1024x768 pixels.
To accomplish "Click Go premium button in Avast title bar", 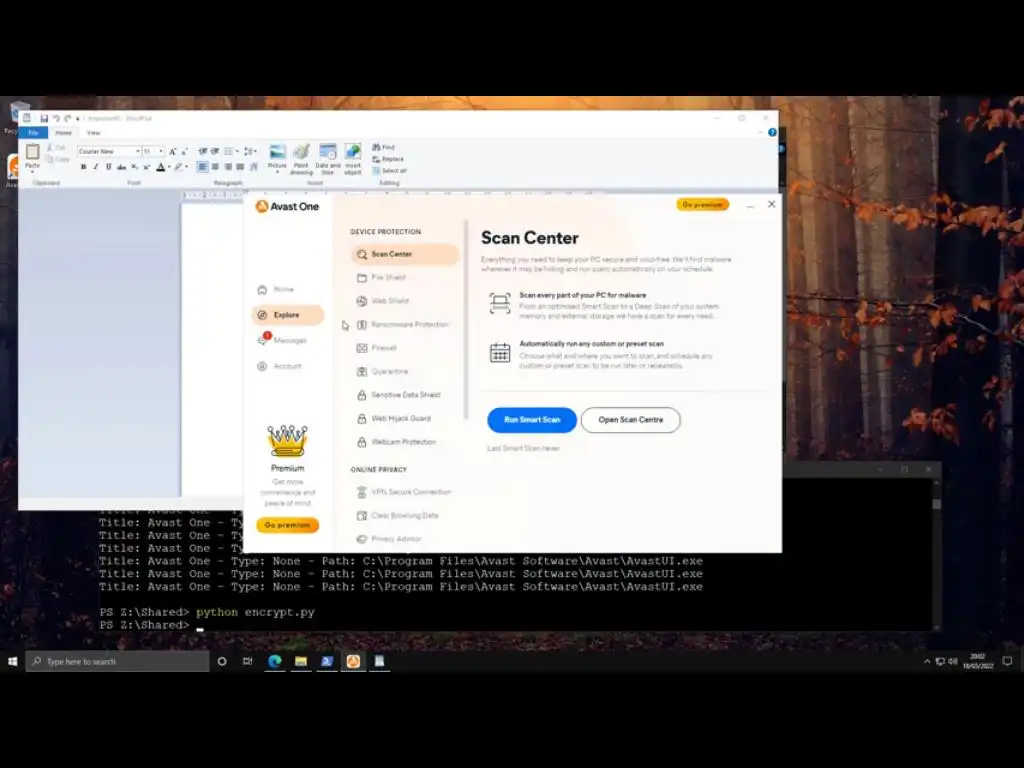I will click(x=703, y=204).
